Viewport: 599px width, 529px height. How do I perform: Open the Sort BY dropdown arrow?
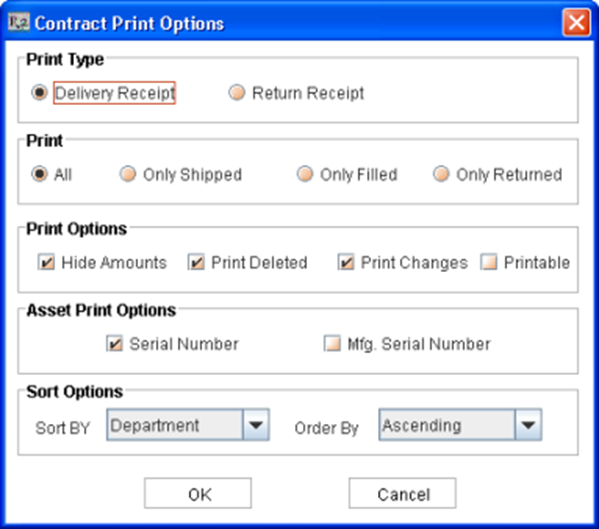coord(256,425)
